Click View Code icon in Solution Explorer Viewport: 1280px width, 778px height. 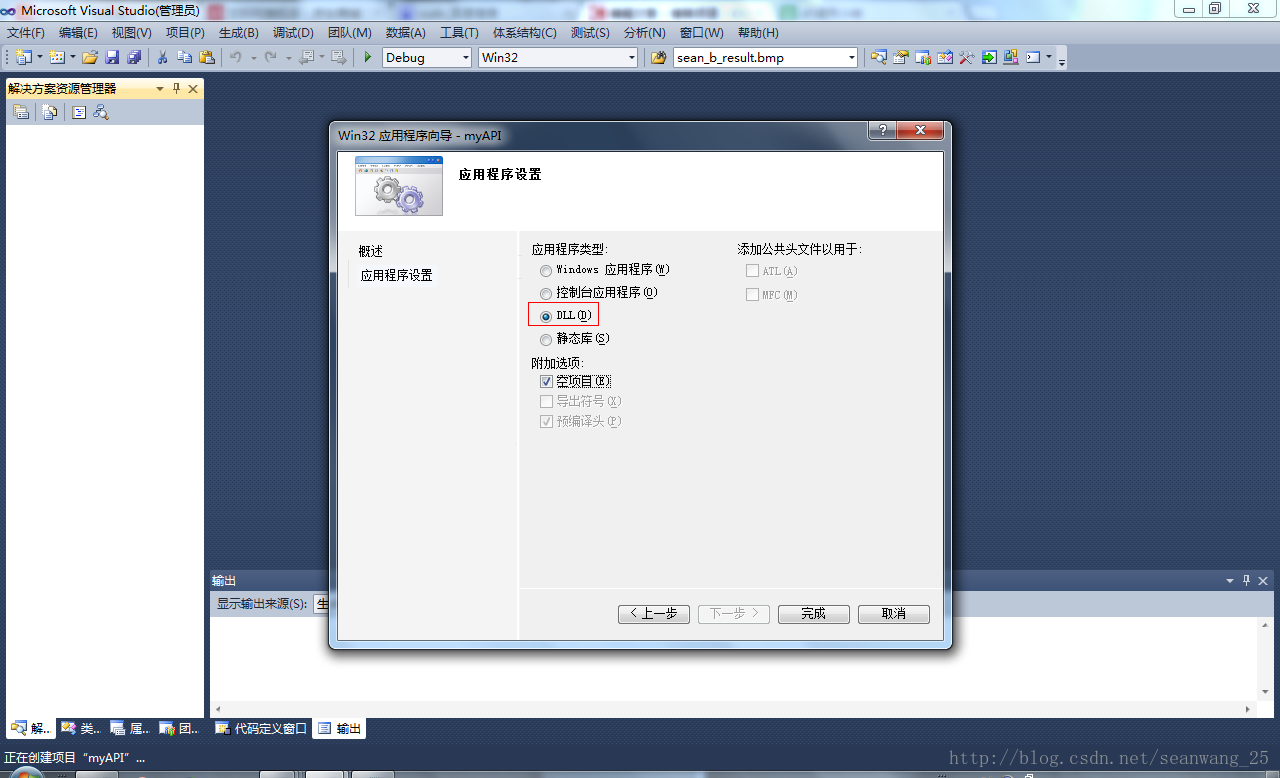point(78,112)
